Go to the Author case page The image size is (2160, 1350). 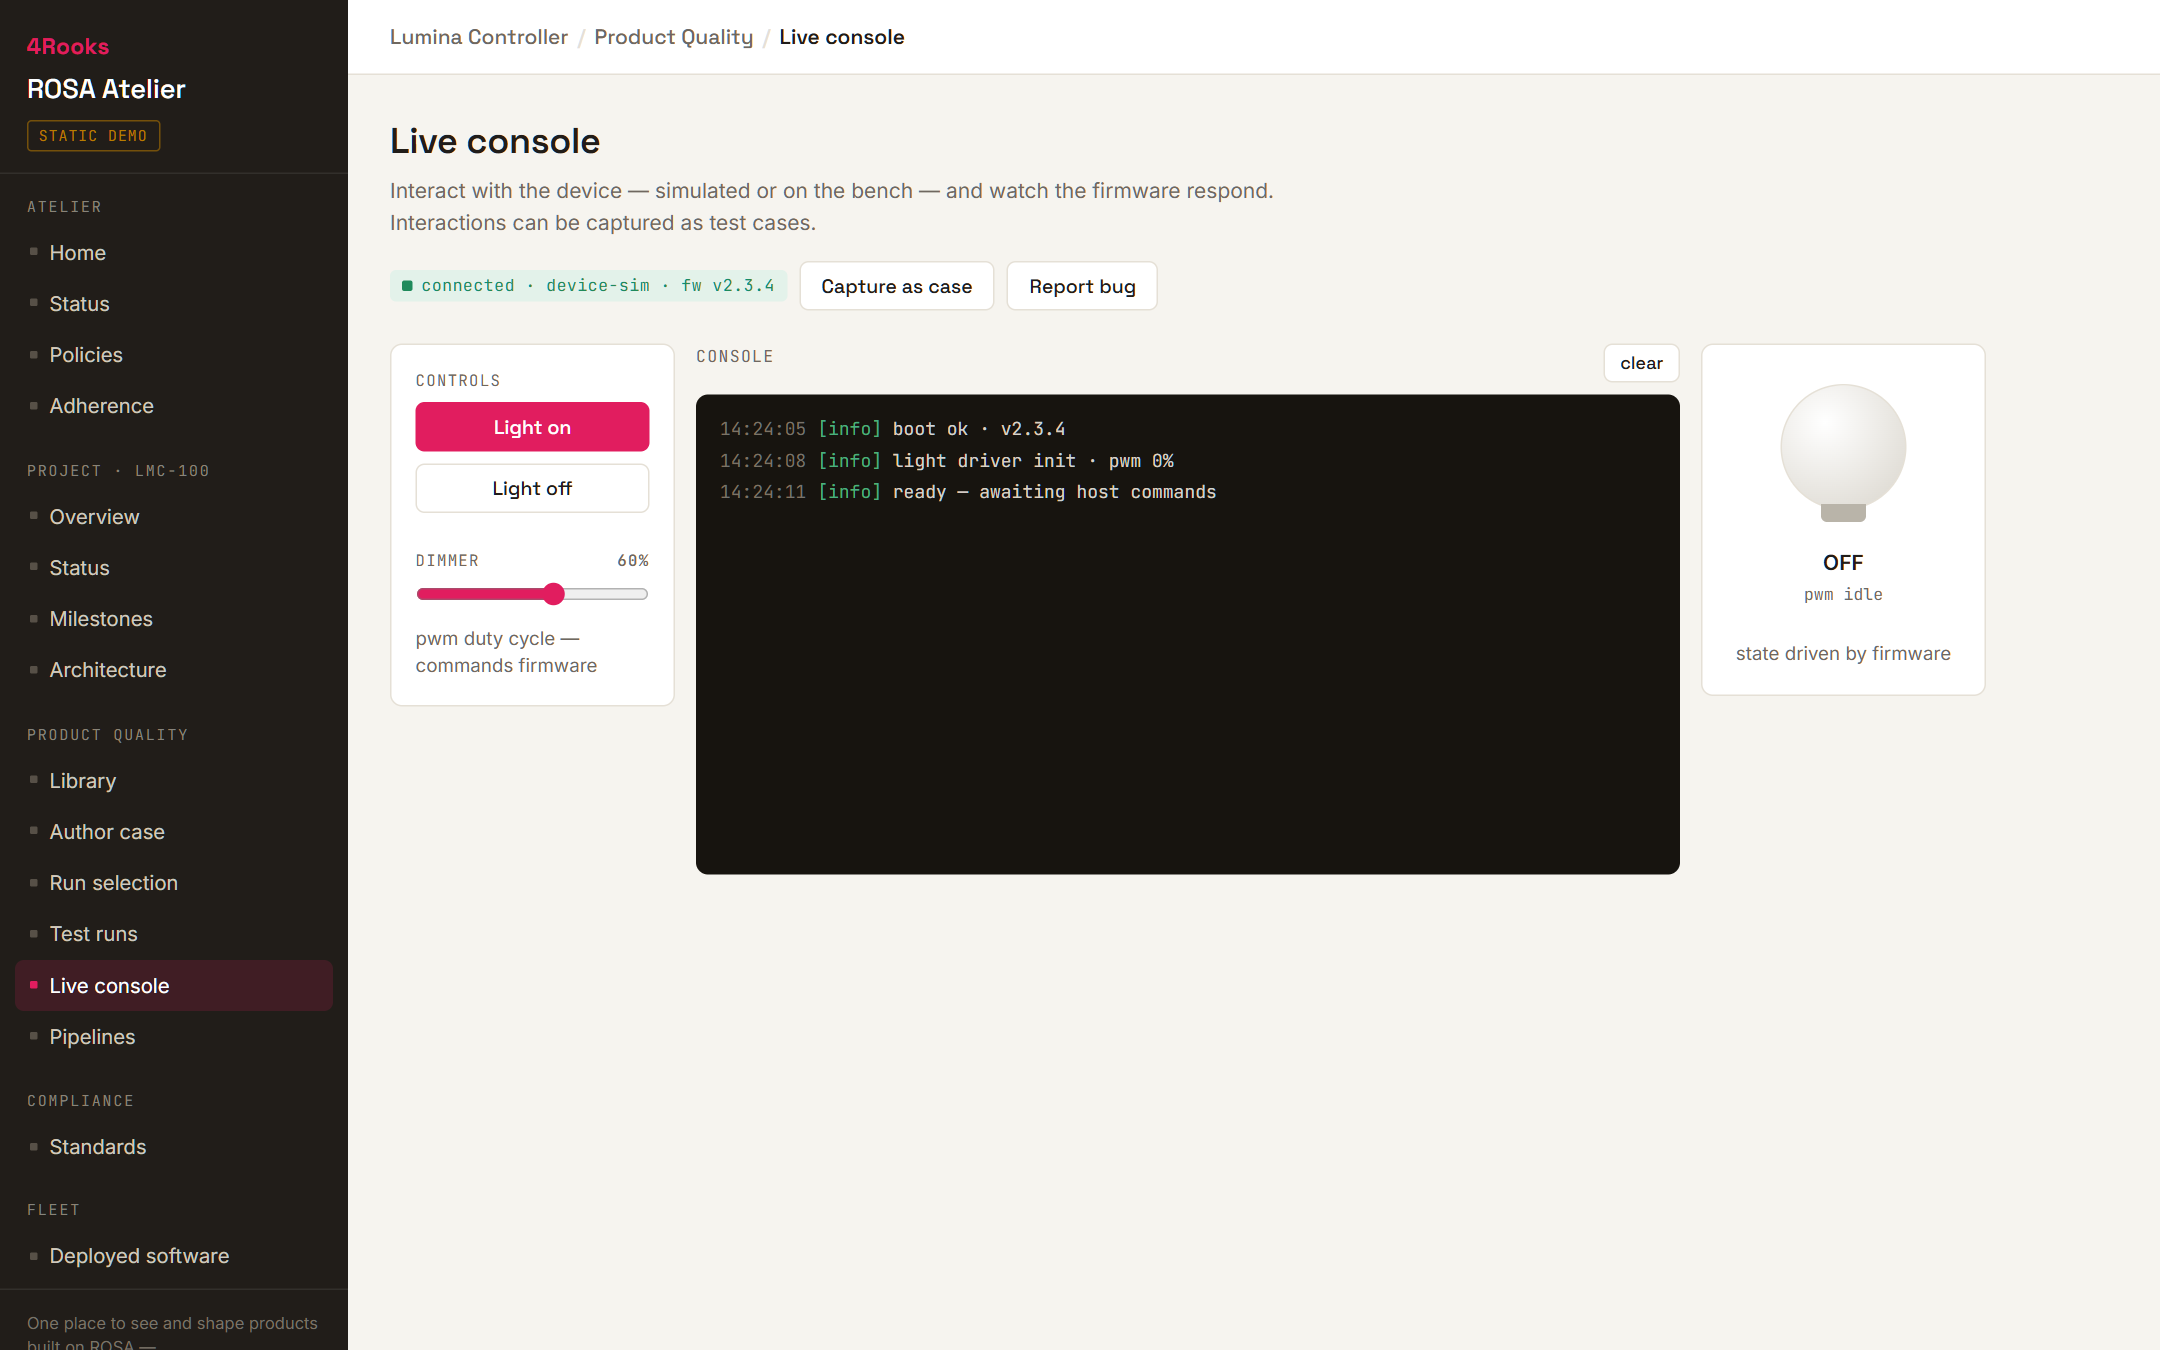(174, 832)
